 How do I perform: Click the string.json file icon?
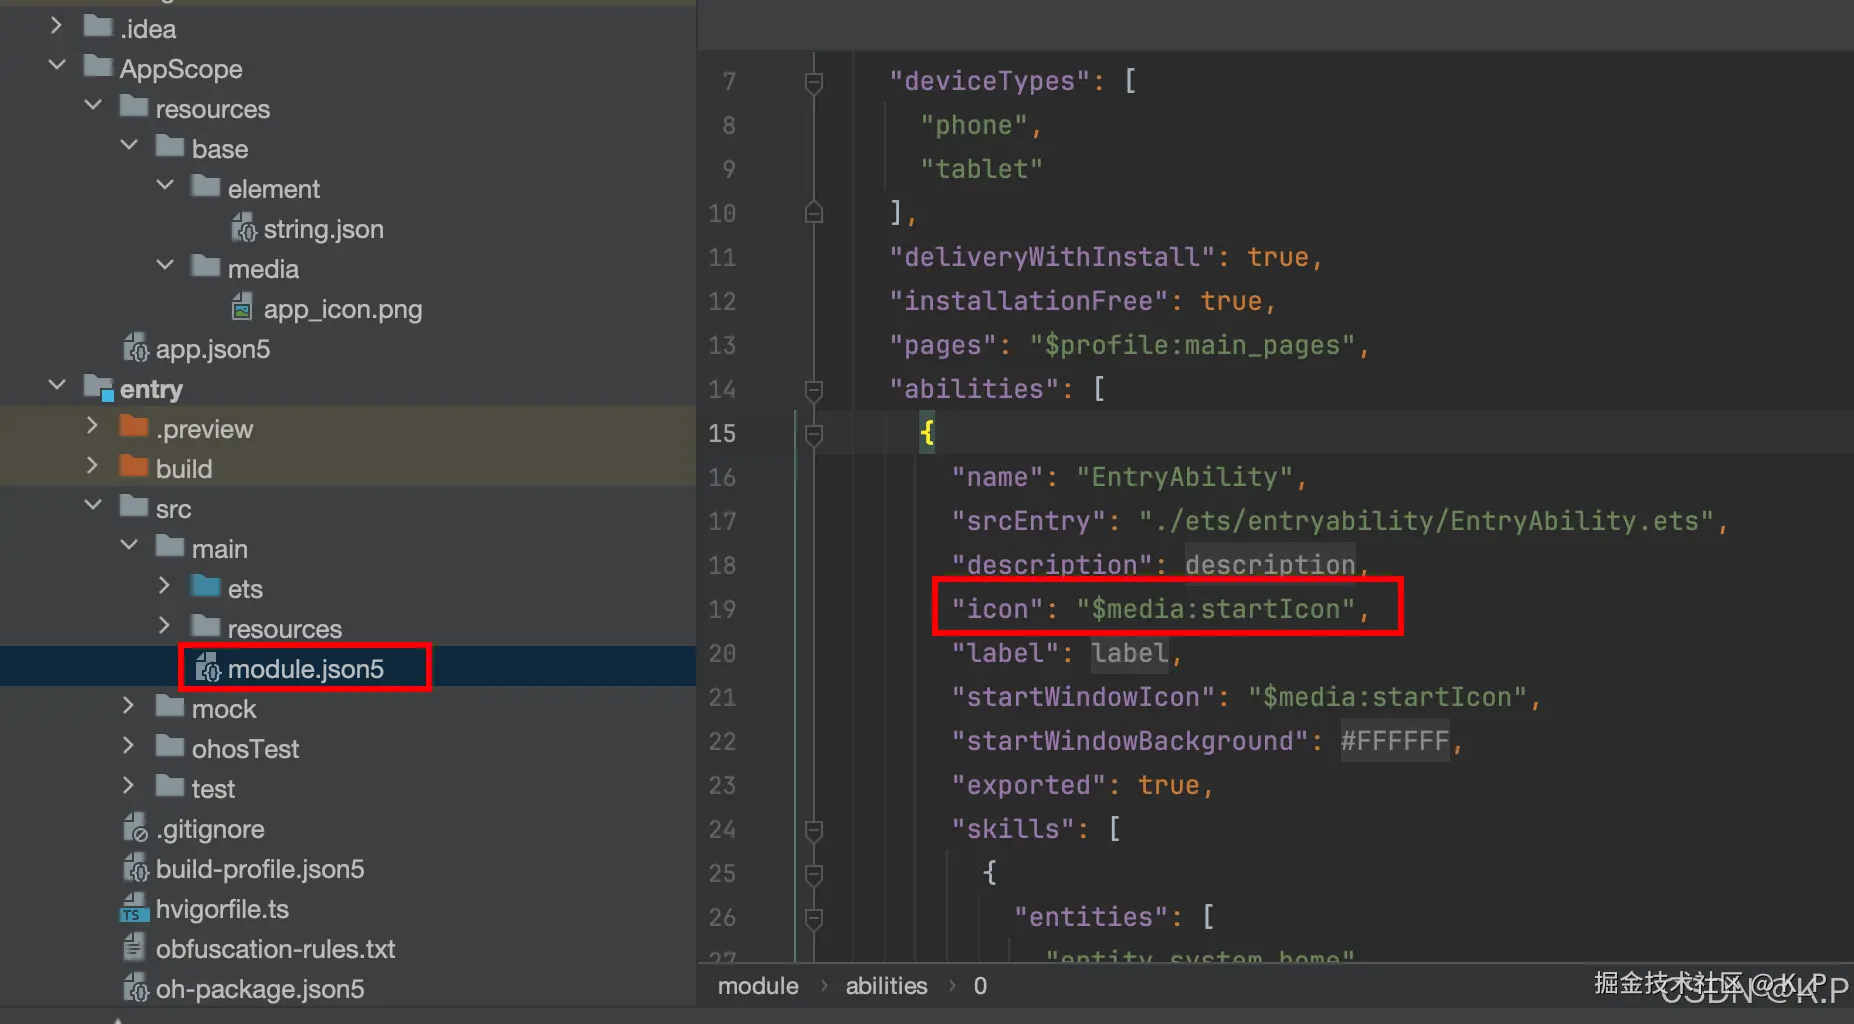coord(244,228)
